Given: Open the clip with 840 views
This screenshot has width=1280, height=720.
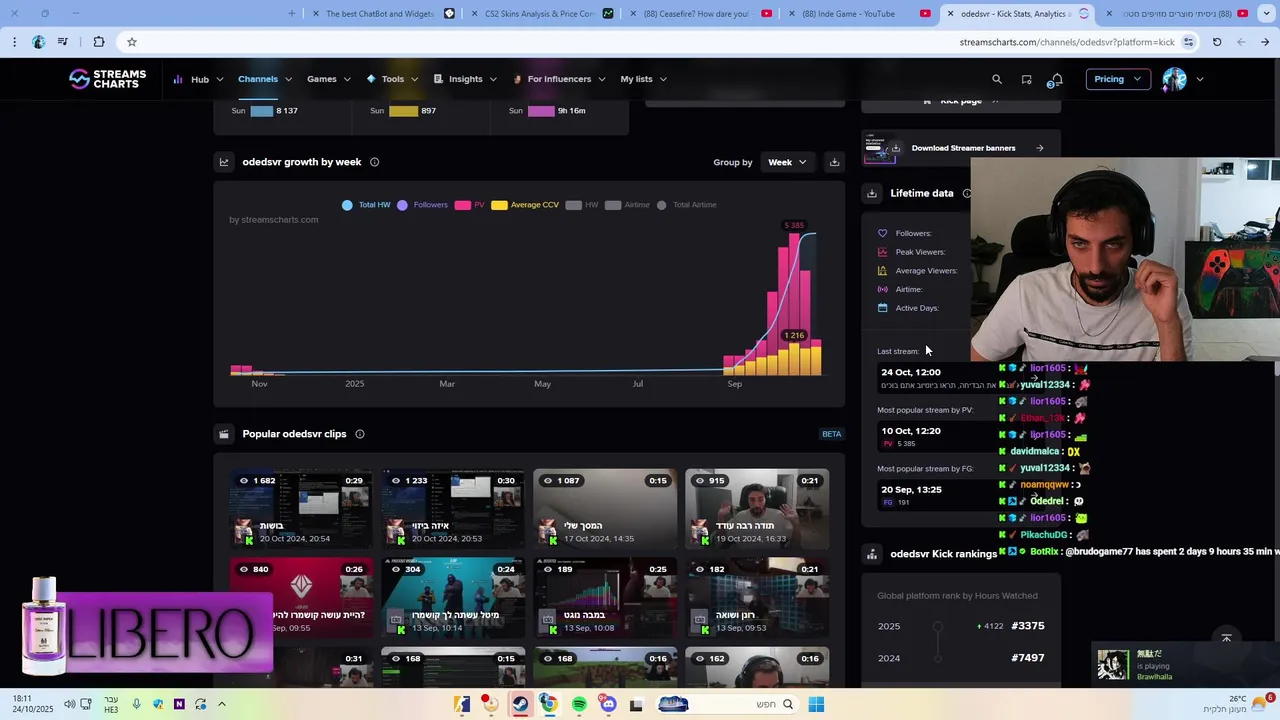Looking at the screenshot, I should point(301,598).
